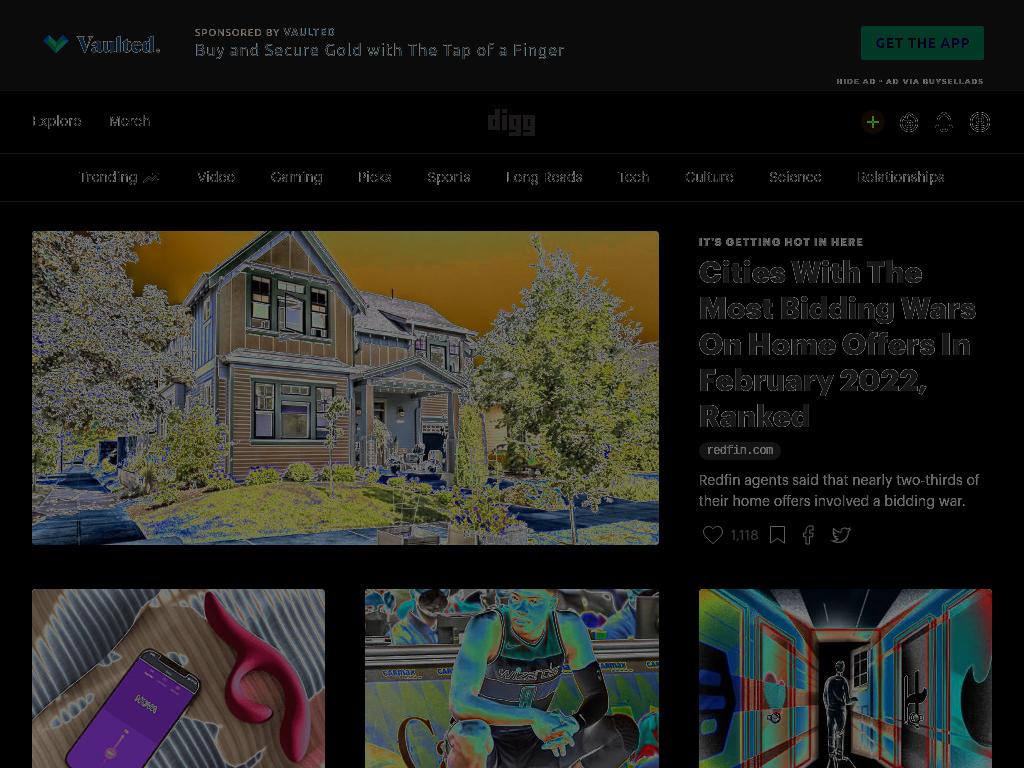This screenshot has width=1024, height=768.
Task: Like the Redfin bidding wars story
Action: (x=712, y=535)
